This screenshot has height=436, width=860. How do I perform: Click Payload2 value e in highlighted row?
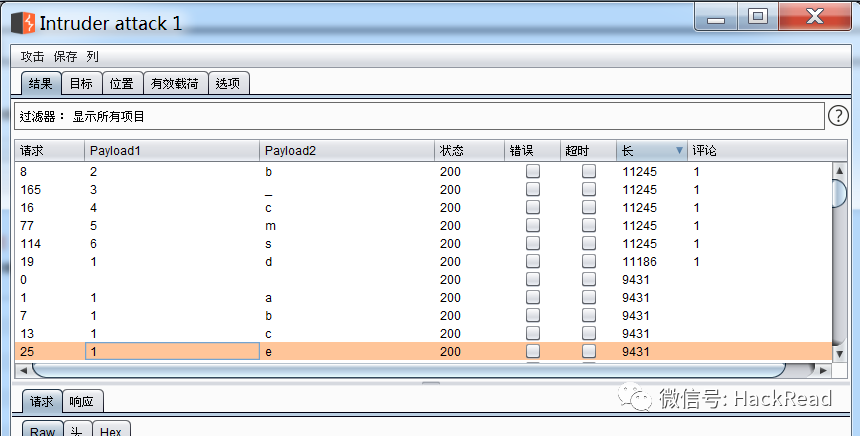click(268, 352)
